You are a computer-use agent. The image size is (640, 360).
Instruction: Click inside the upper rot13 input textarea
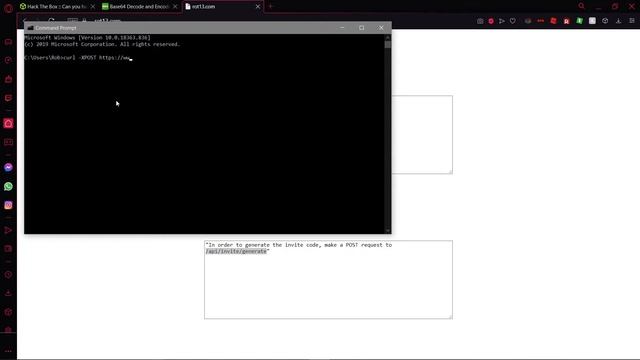(x=422, y=135)
